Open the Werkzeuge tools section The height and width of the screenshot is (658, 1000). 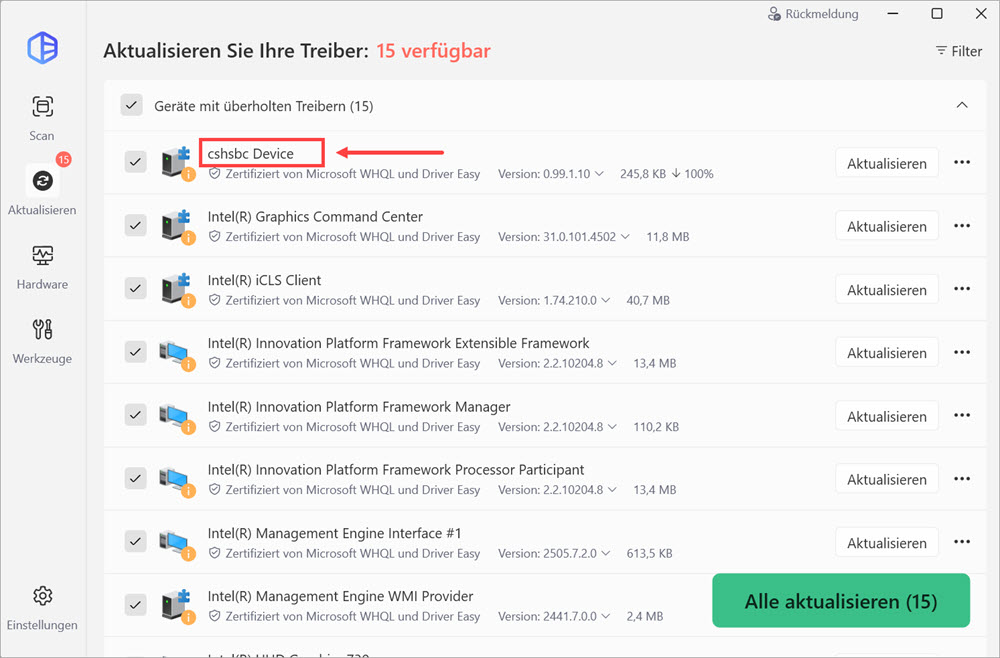coord(43,341)
